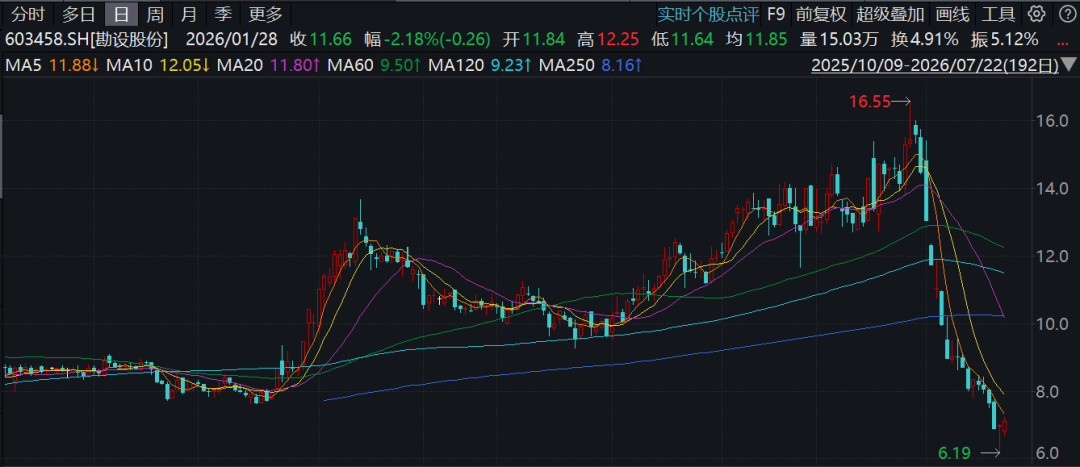Open 实时个股点评 live stock commentary
Image resolution: width=1080 pixels, height=467 pixels.
[707, 13]
